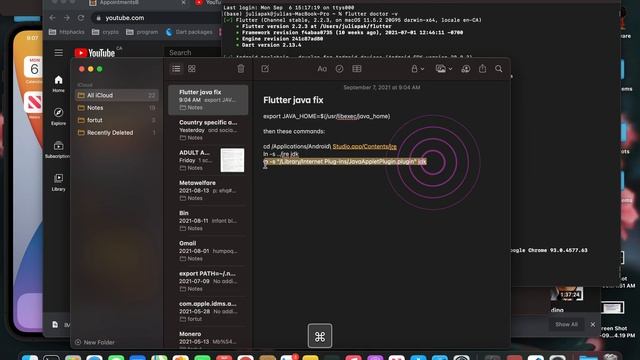Open the Monero note

208,339
